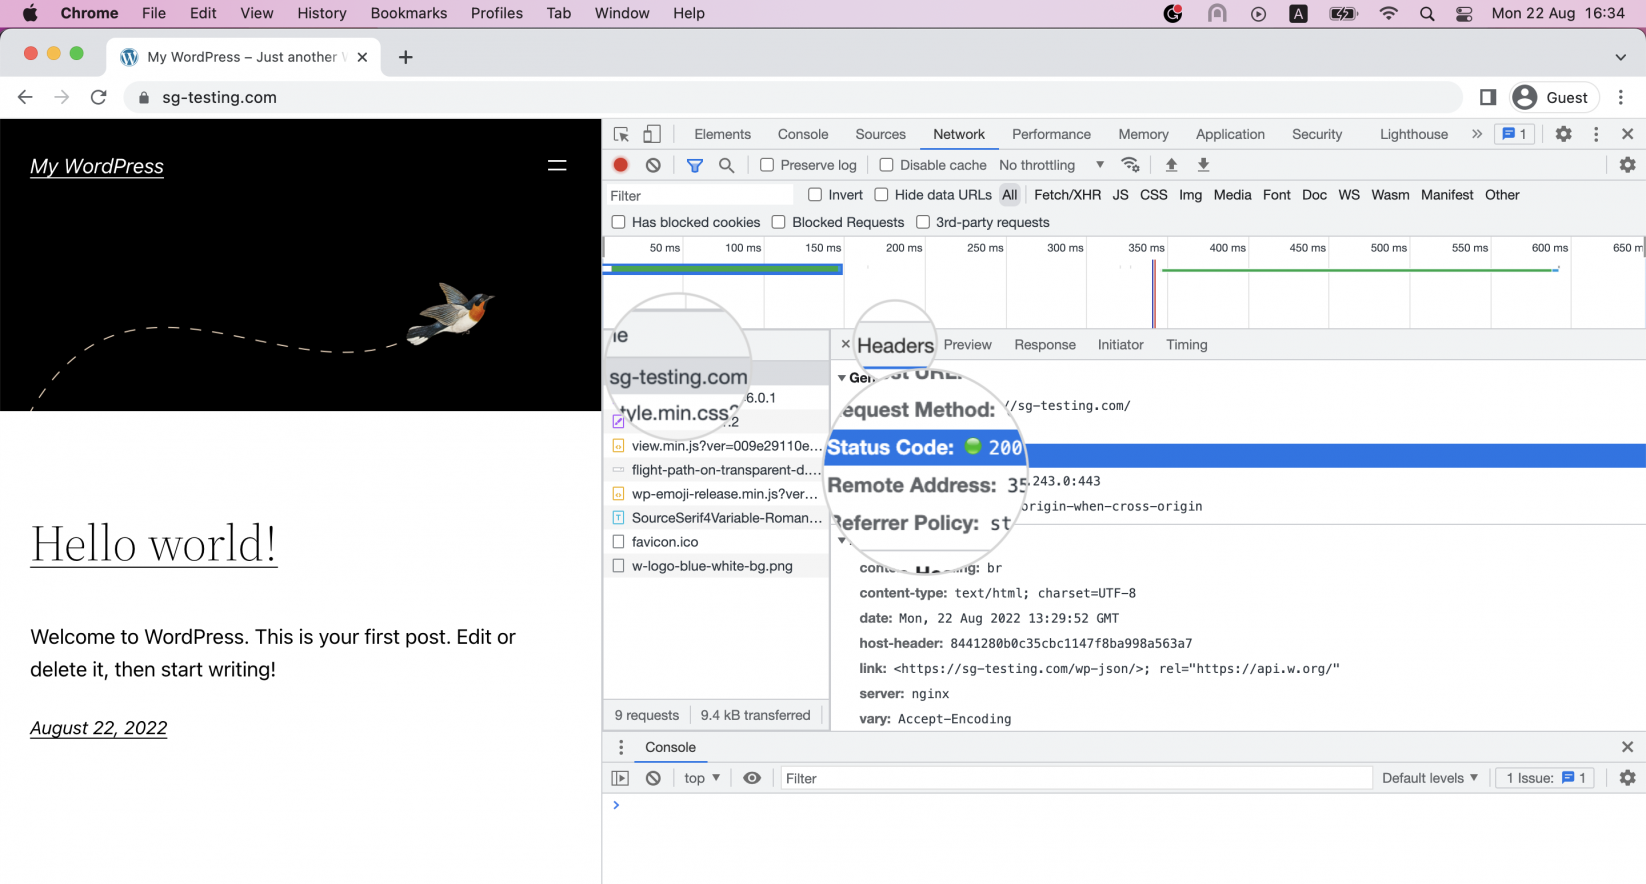Open the network search magnifier
Viewport: 1646px width, 884px height.
point(727,165)
